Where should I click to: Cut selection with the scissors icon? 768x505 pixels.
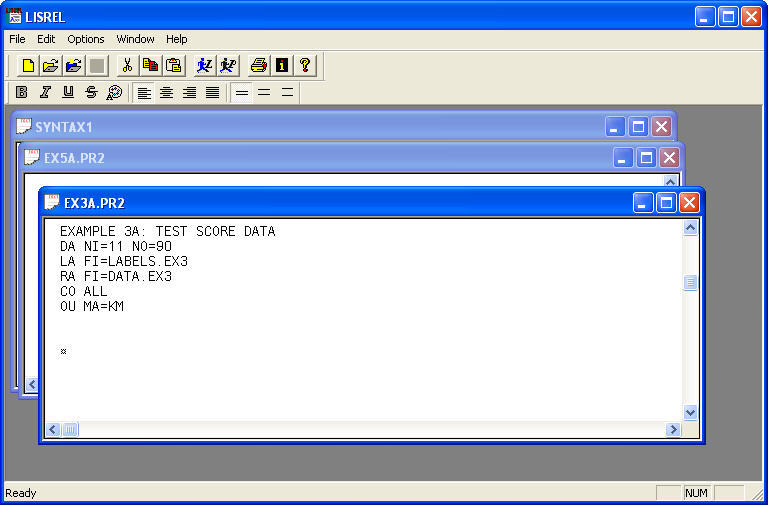pyautogui.click(x=127, y=65)
